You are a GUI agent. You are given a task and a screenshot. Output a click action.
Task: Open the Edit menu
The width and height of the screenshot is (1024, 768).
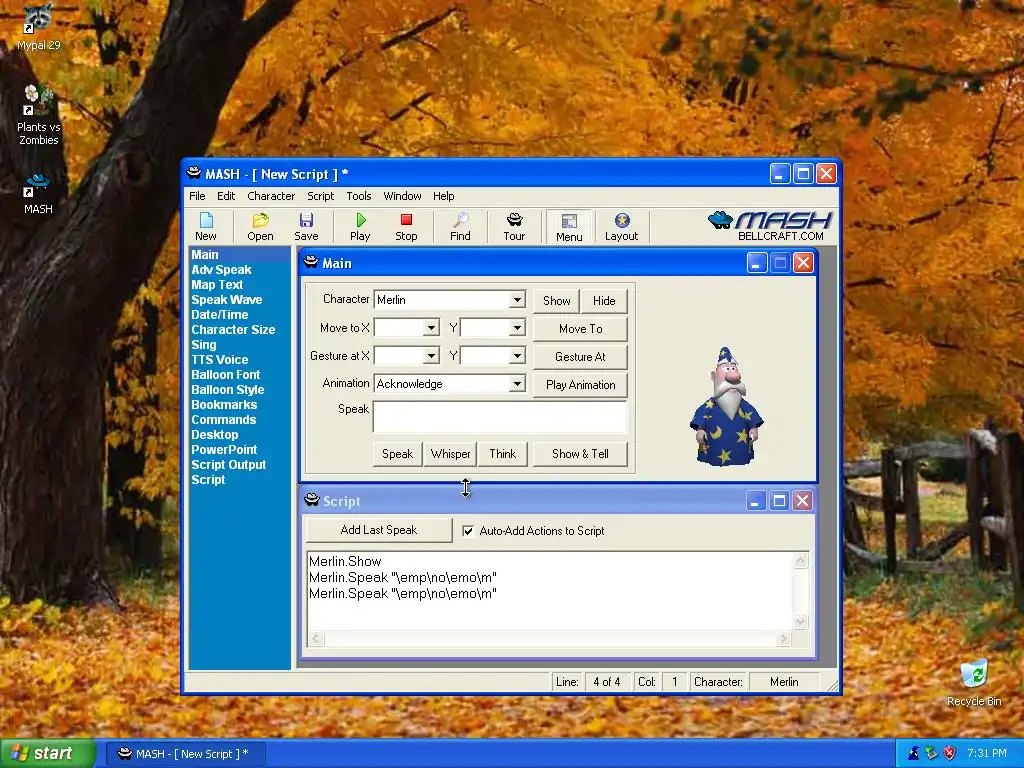(226, 196)
